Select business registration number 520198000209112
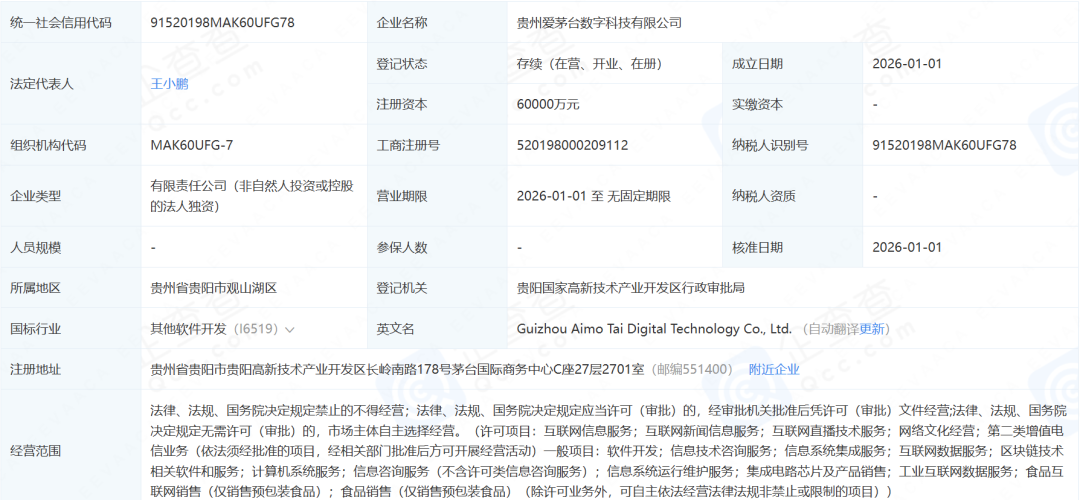This screenshot has height=500, width=1080. click(572, 145)
